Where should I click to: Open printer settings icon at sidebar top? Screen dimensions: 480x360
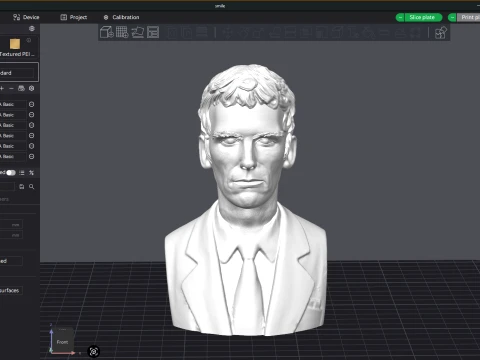click(32, 29)
